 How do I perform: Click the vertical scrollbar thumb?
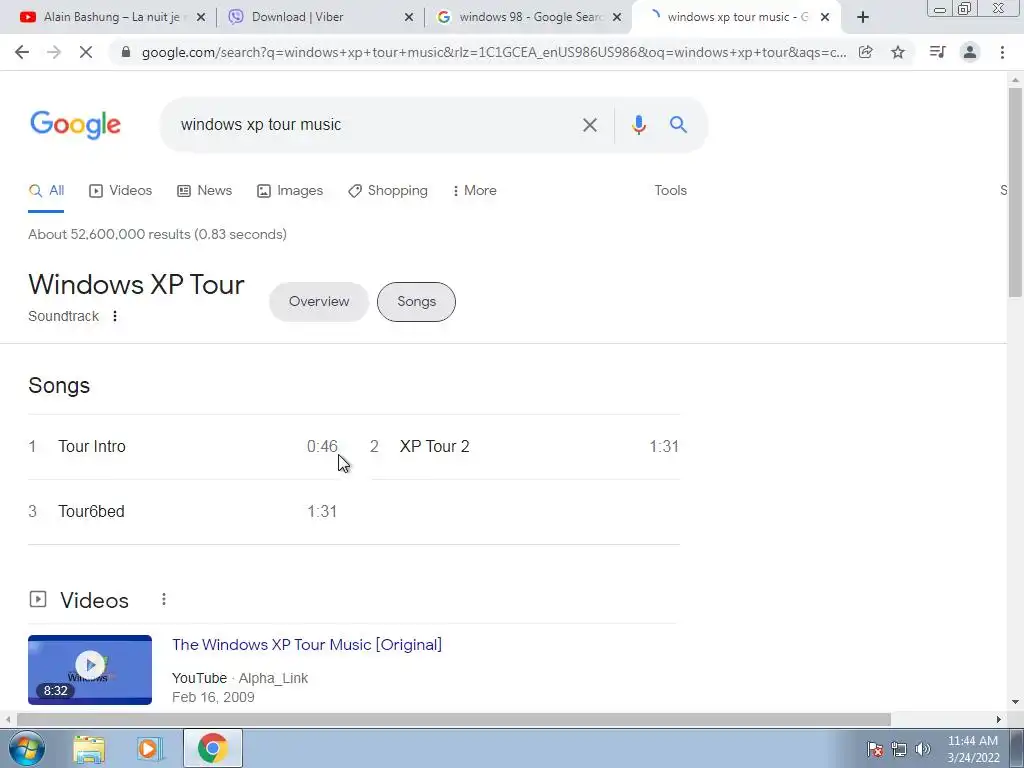point(1015,191)
